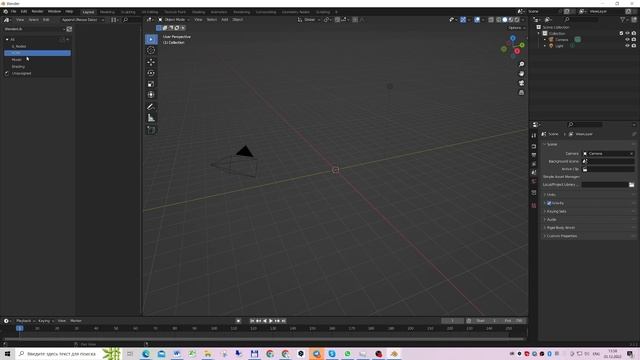Open the asset library selector dropdown
This screenshot has width=640, height=360.
click(x=34, y=29)
